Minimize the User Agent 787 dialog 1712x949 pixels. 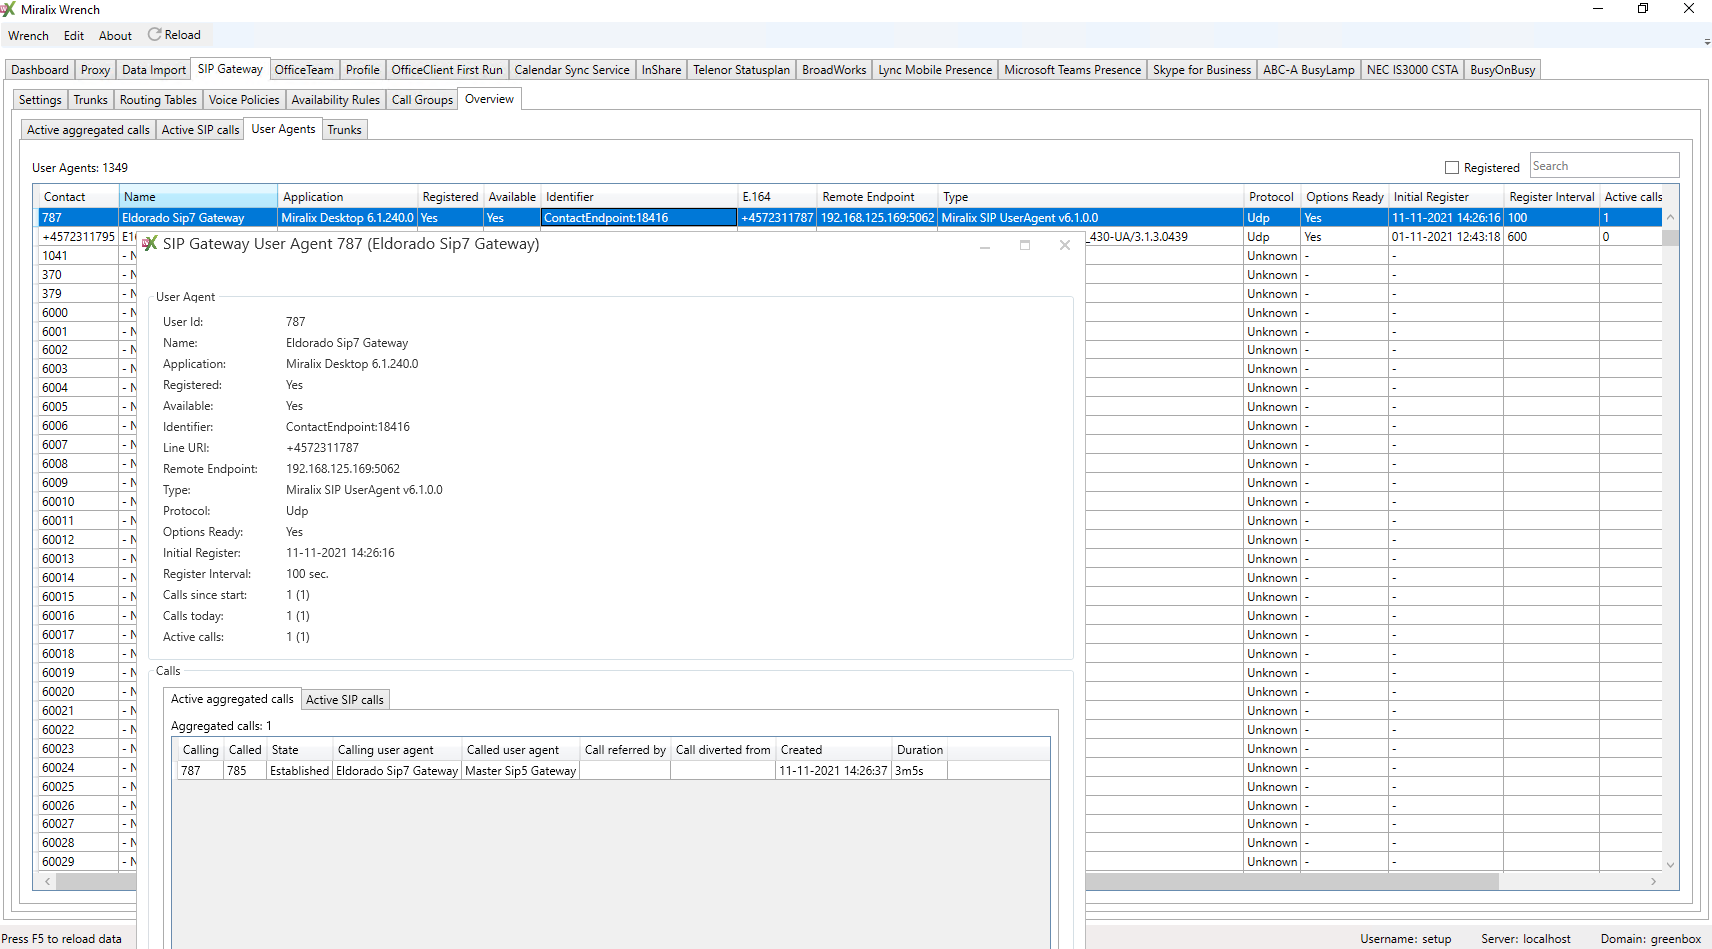tap(985, 245)
